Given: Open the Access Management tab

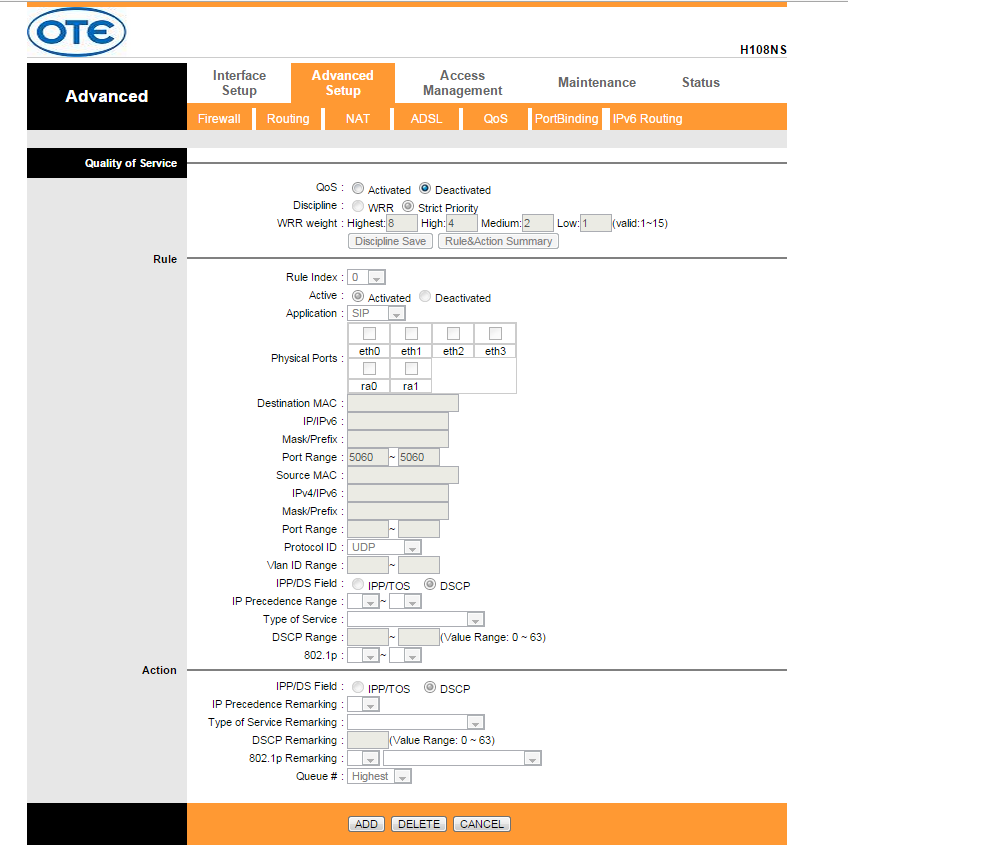Looking at the screenshot, I should point(462,83).
